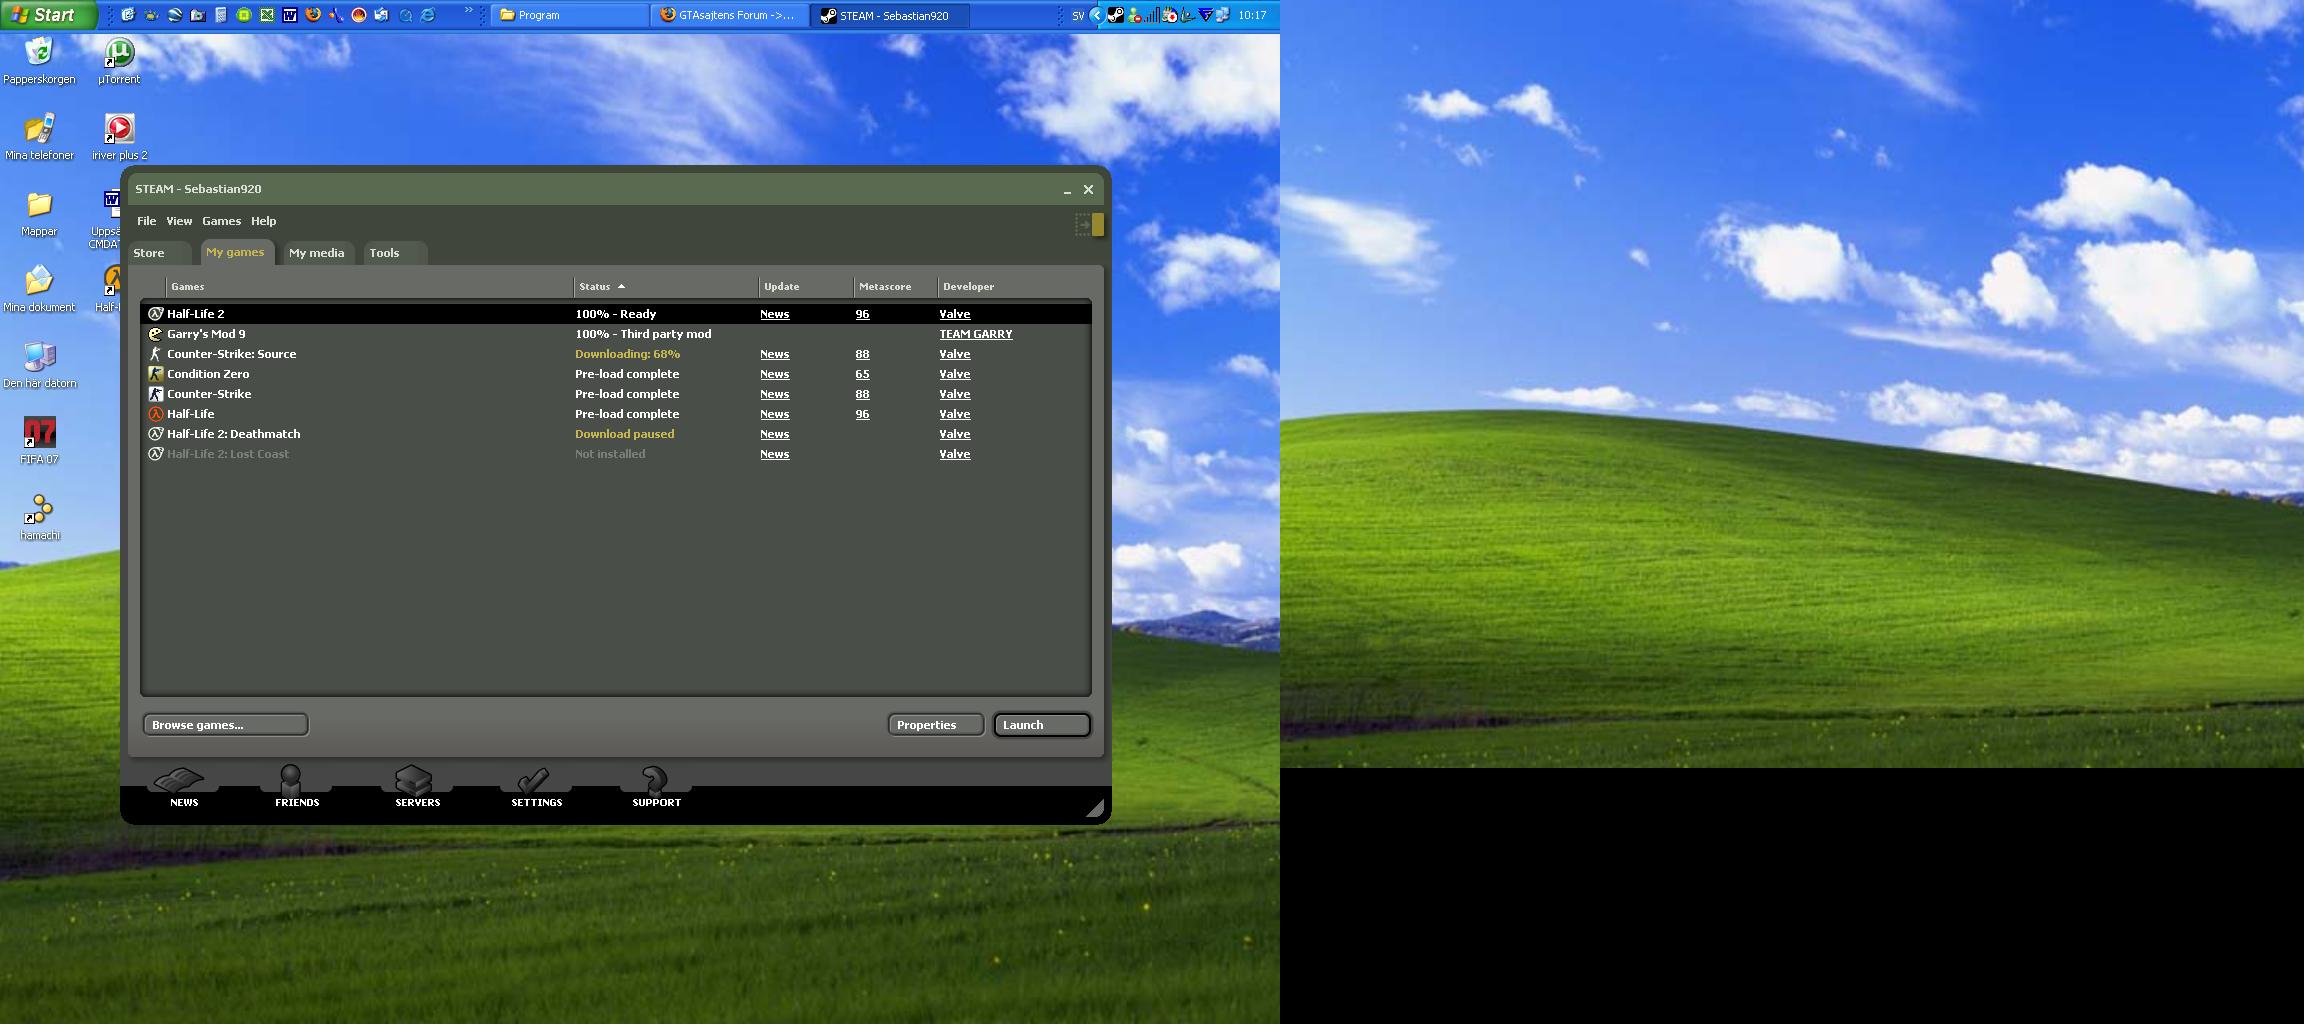Screen dimensions: 2304x1027
Task: Switch to the Store tab
Action: pos(158,253)
